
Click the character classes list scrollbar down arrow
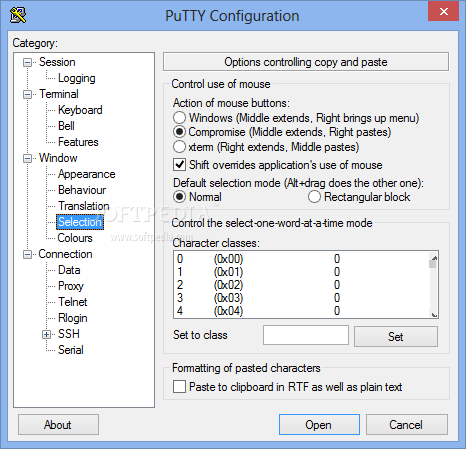click(434, 314)
